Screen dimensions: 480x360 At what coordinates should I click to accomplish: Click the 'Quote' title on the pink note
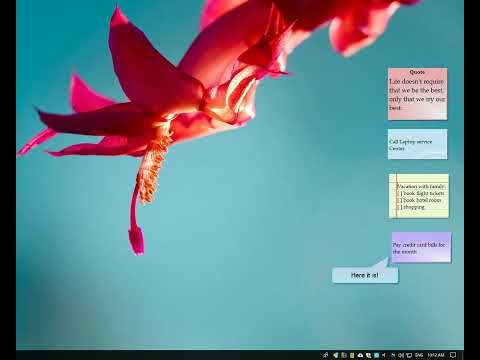(x=417, y=72)
